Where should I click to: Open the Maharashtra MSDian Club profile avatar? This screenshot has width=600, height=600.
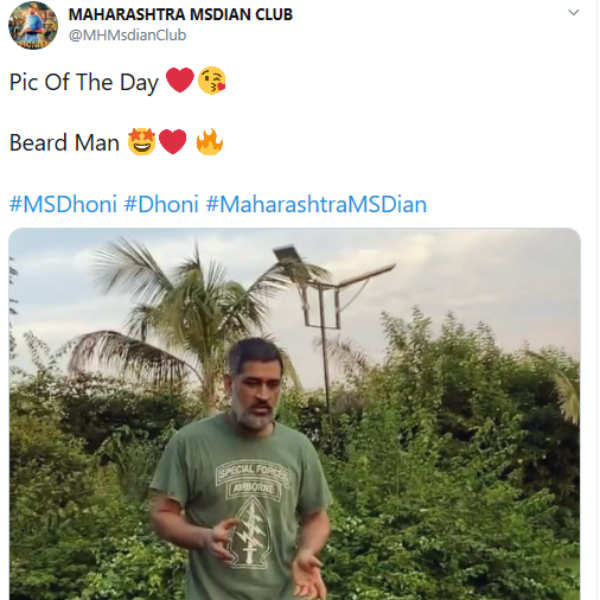33,25
